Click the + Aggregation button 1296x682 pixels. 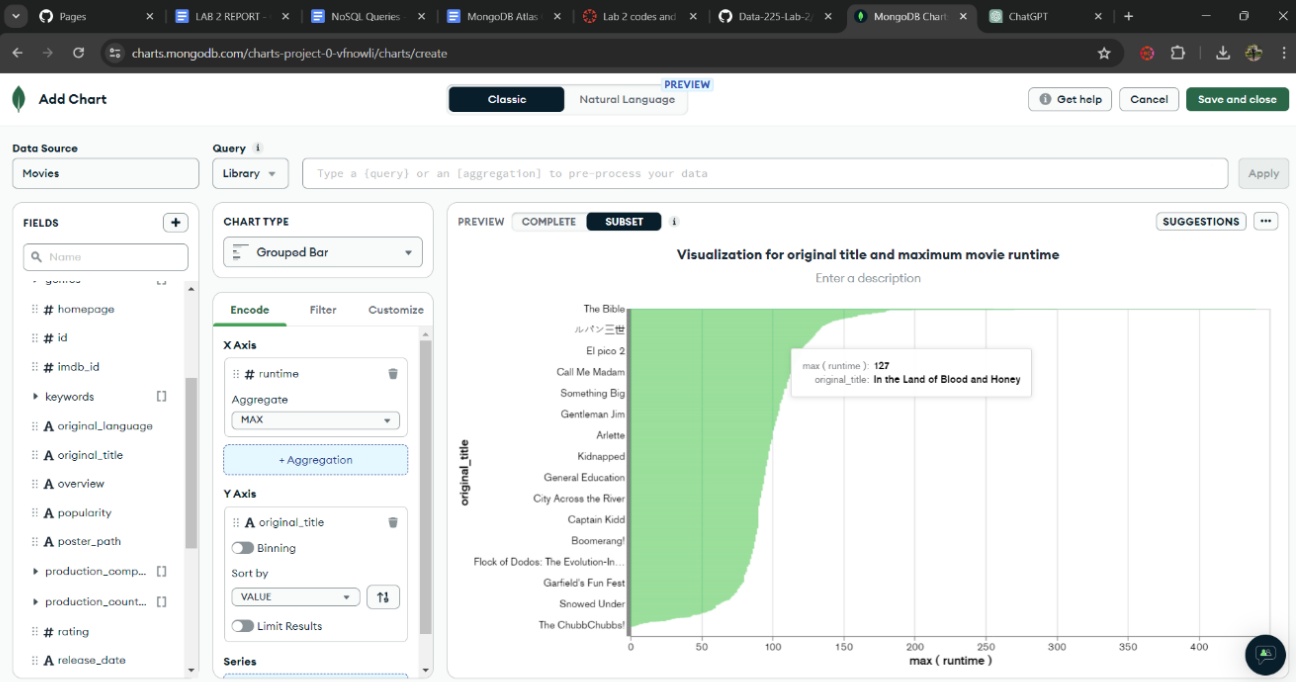(315, 460)
